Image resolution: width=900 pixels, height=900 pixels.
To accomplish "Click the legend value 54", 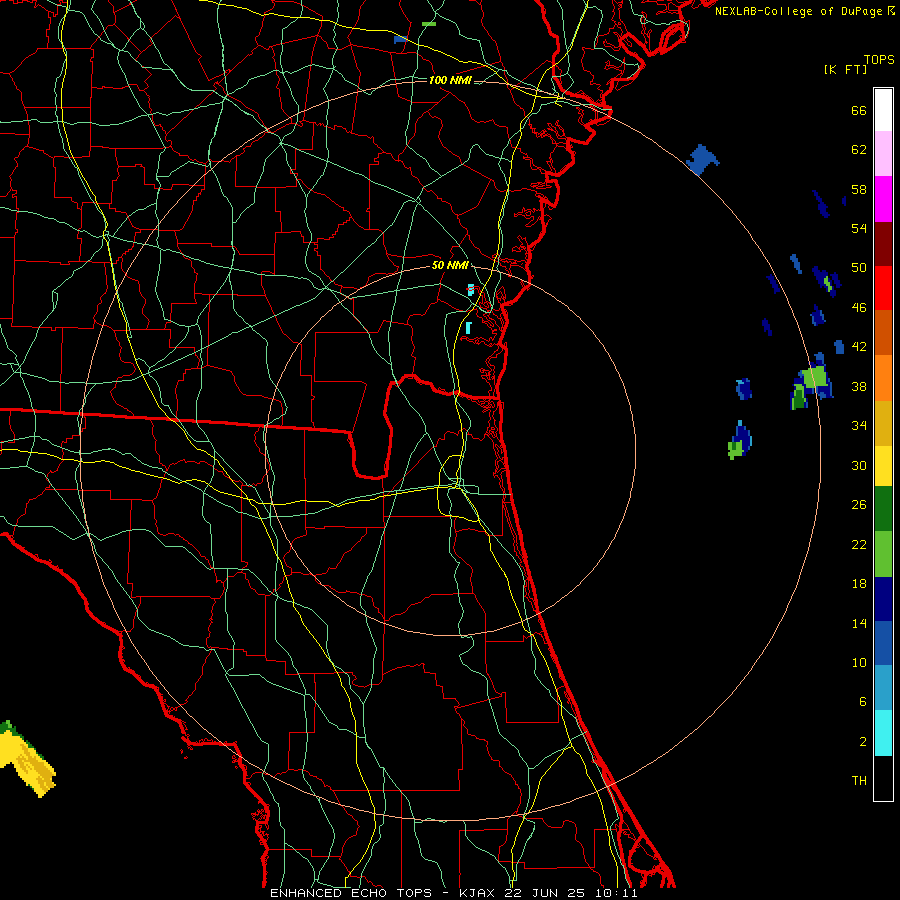I will tap(859, 228).
